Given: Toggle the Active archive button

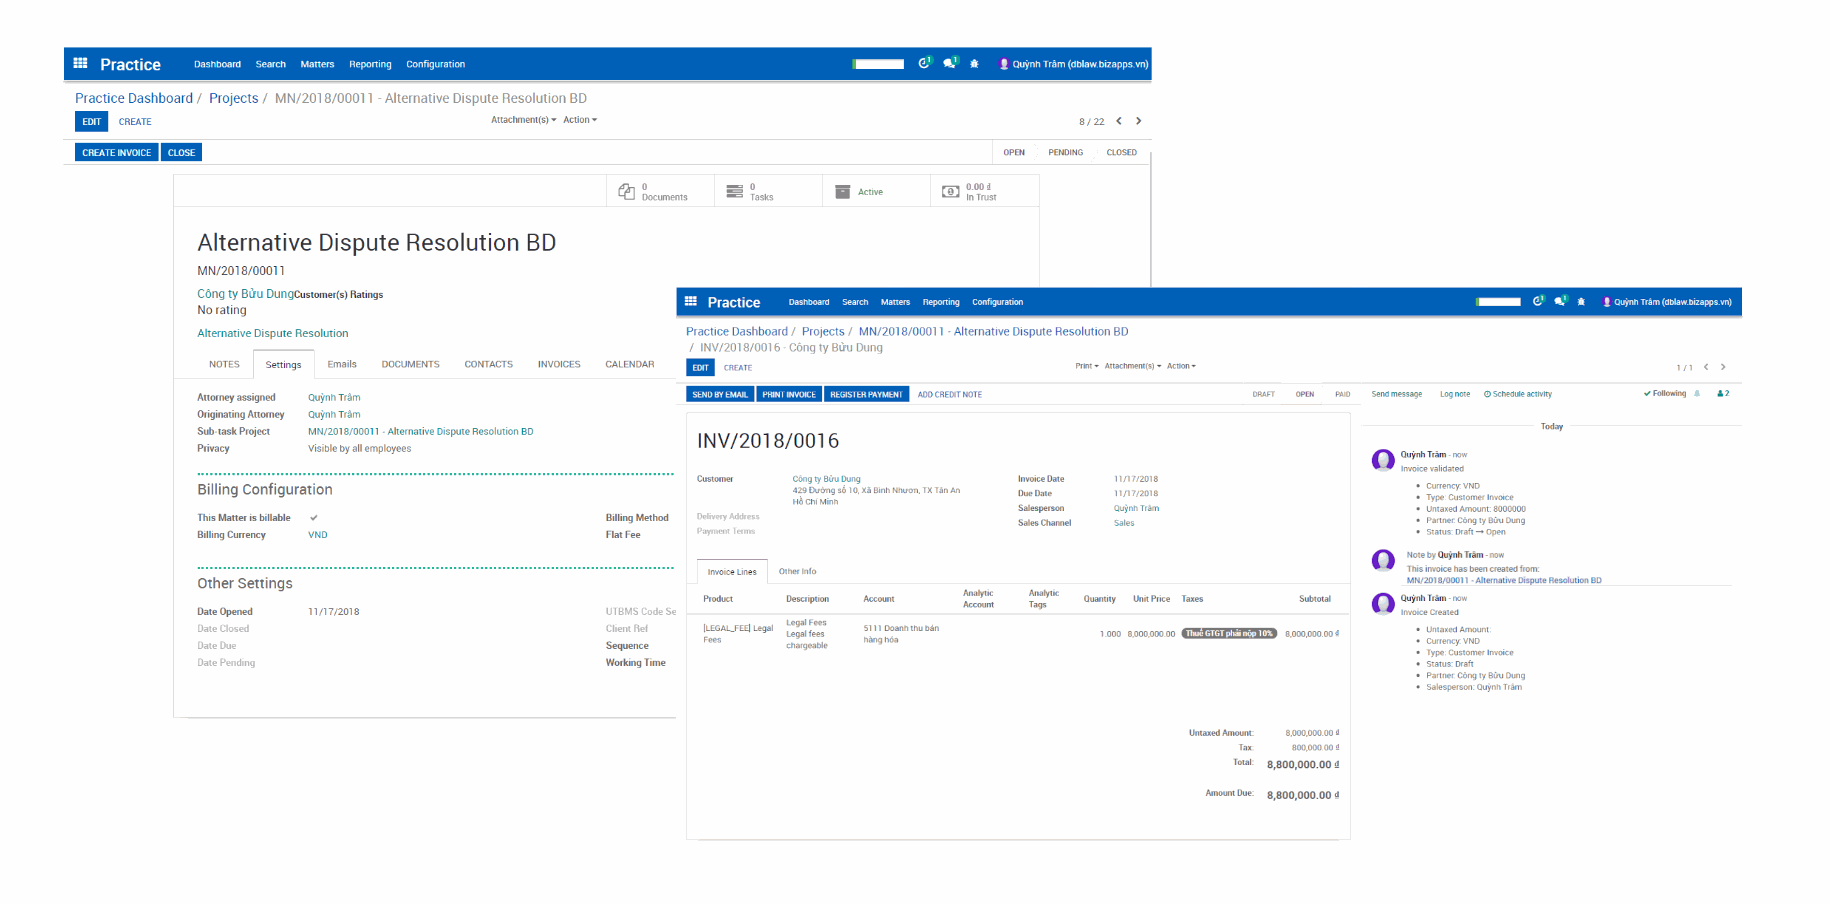Looking at the screenshot, I should click(x=860, y=191).
